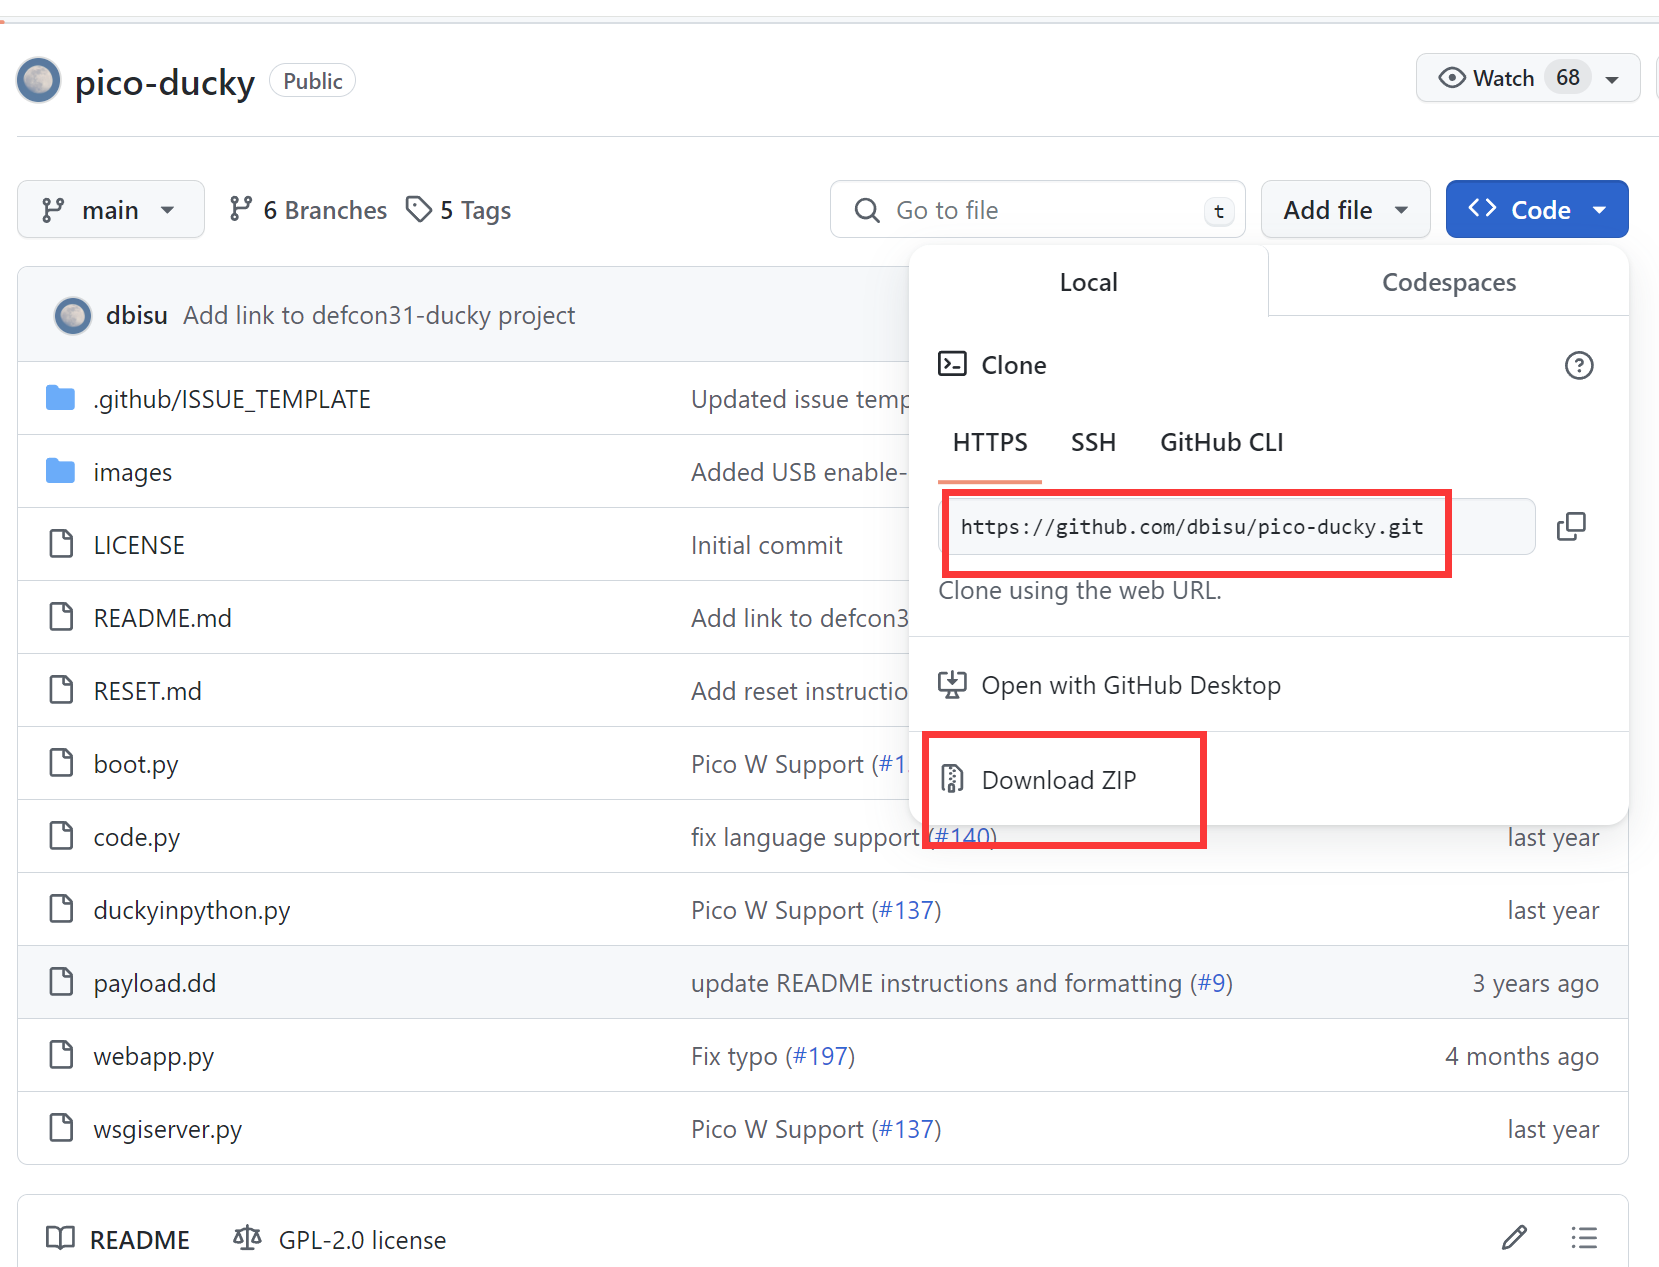Click the HTTPS clone URL text field
The image size is (1659, 1267).
[1238, 527]
